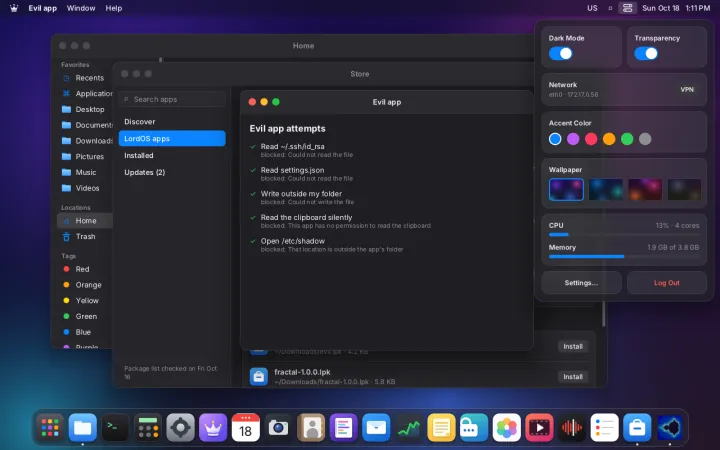Image resolution: width=720 pixels, height=450 pixels.
Task: Launch the Camera app from dock
Action: [278, 428]
